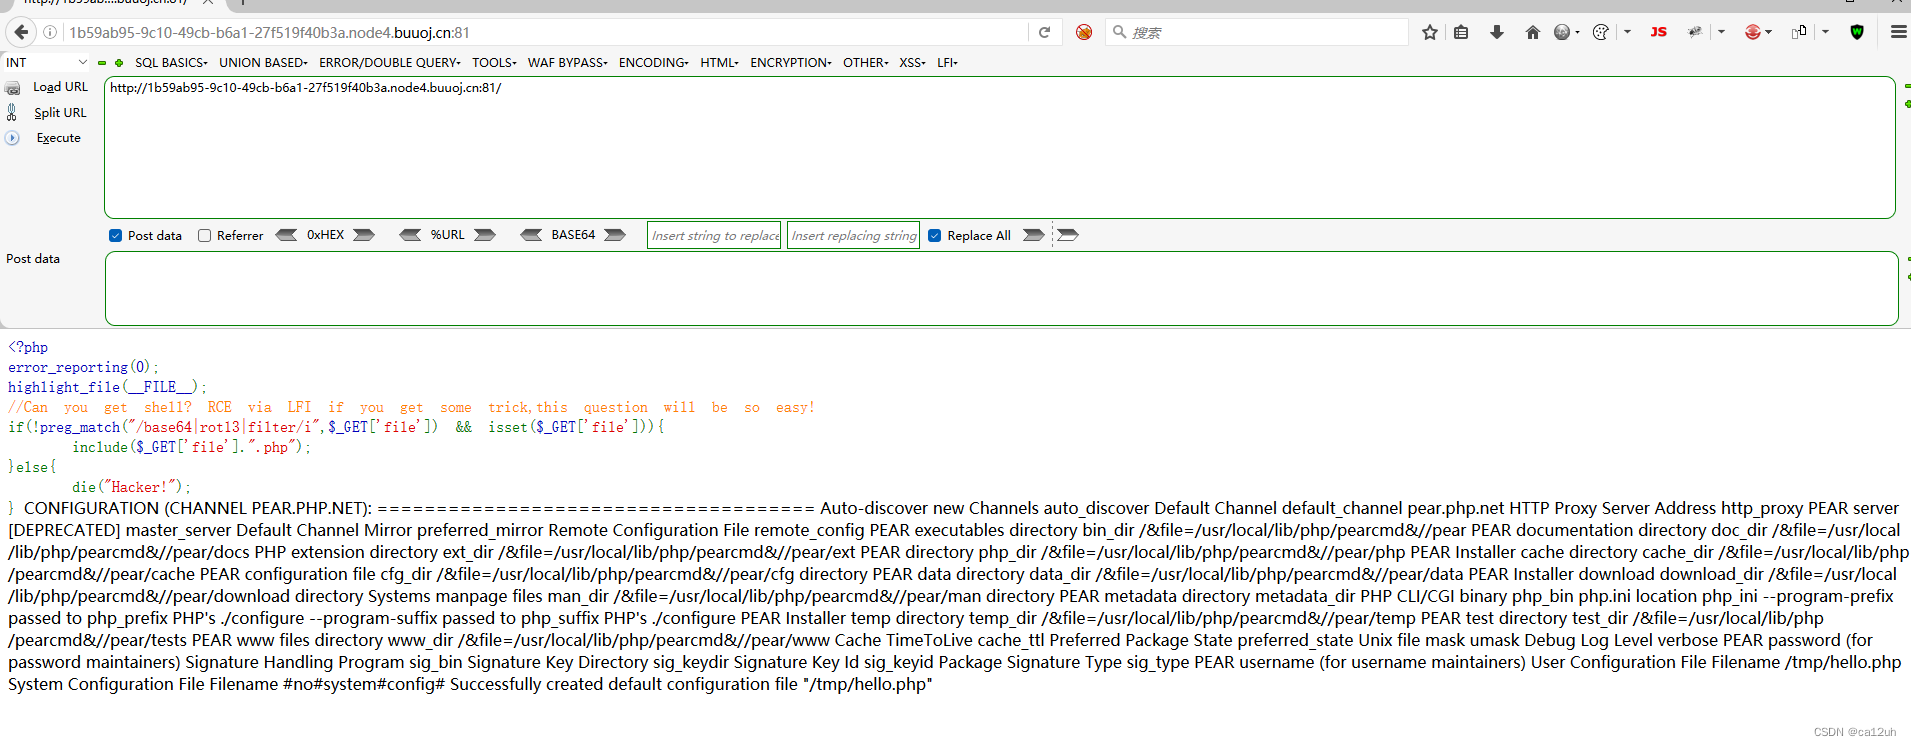
Task: URL-decode with the left %URL arrow
Action: click(x=410, y=235)
